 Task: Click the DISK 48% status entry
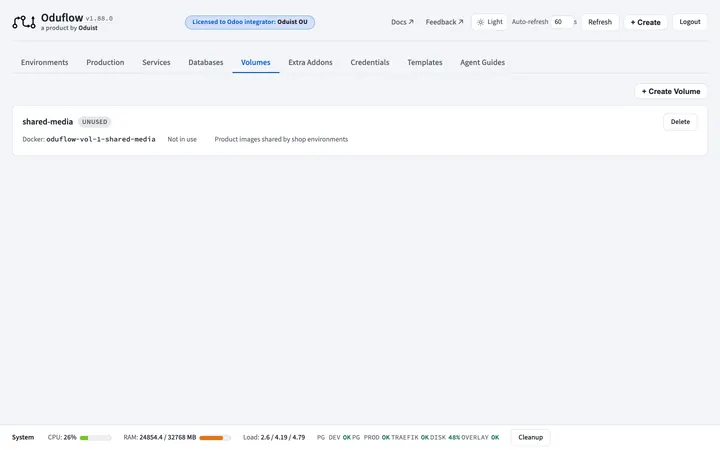pyautogui.click(x=445, y=438)
